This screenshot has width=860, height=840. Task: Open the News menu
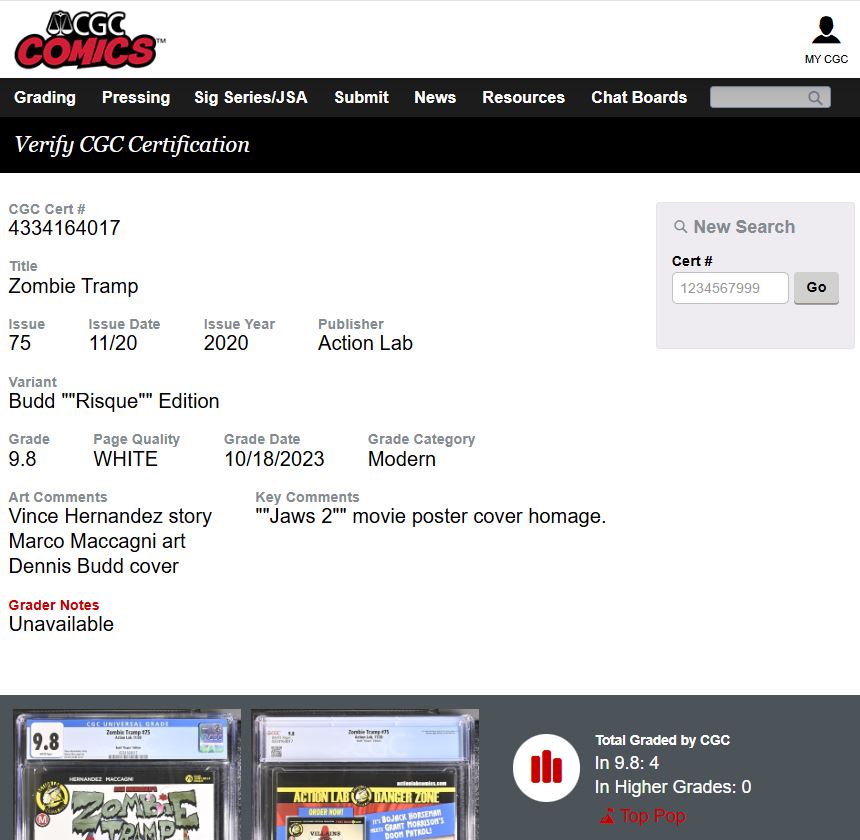tap(435, 97)
